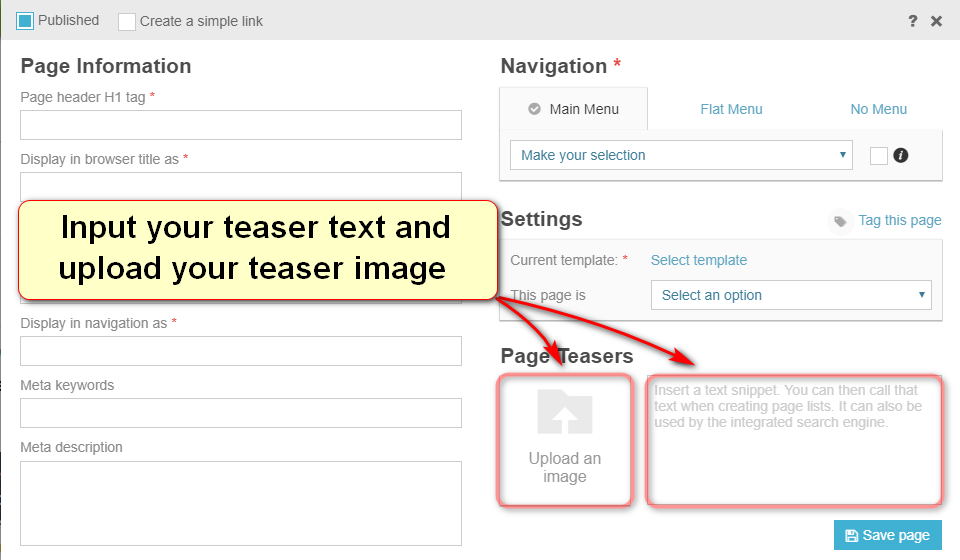Image resolution: width=960 pixels, height=560 pixels.
Task: Switch to the No Menu tab
Action: click(879, 109)
